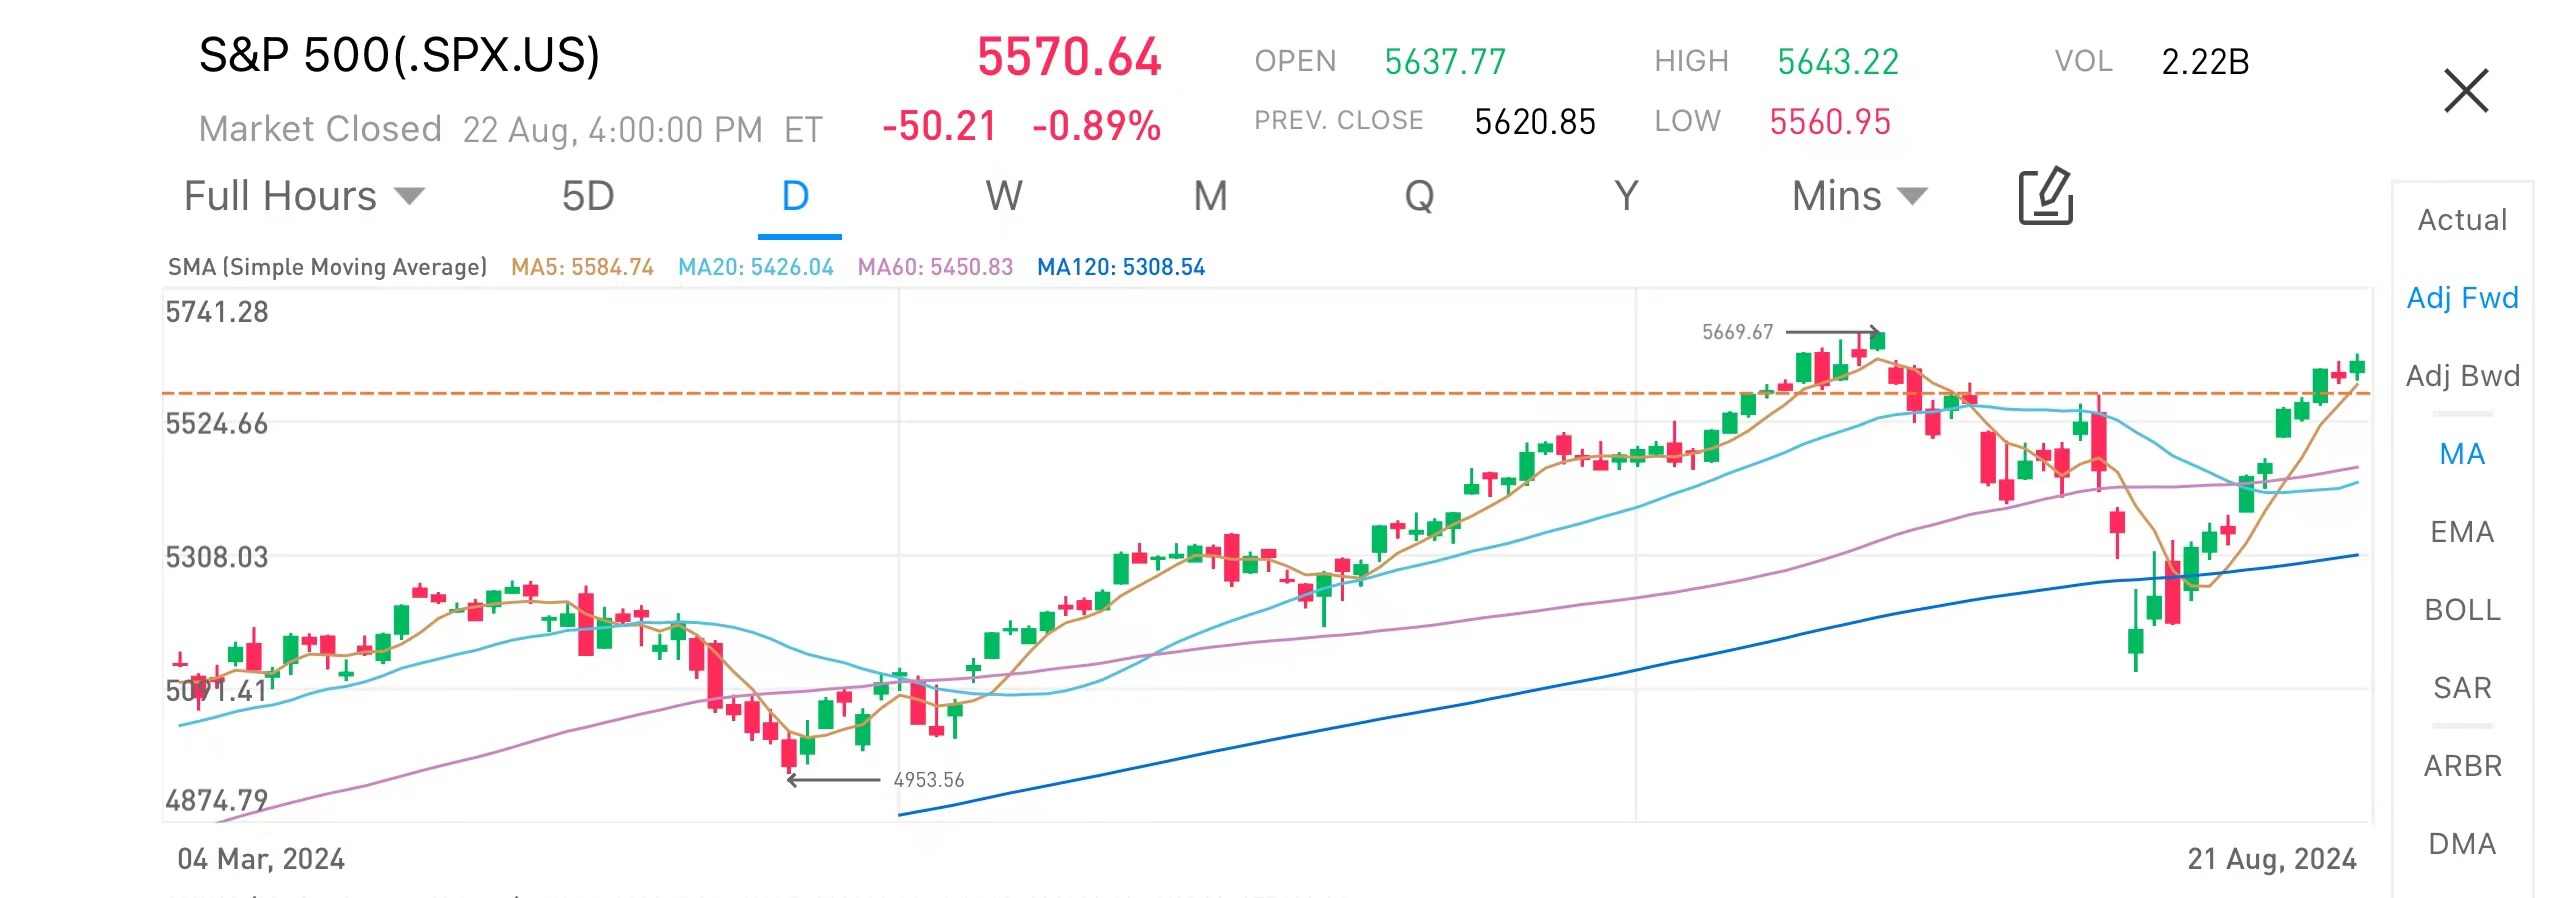Select the W weekly tab
The image size is (2556, 898).
point(1004,196)
